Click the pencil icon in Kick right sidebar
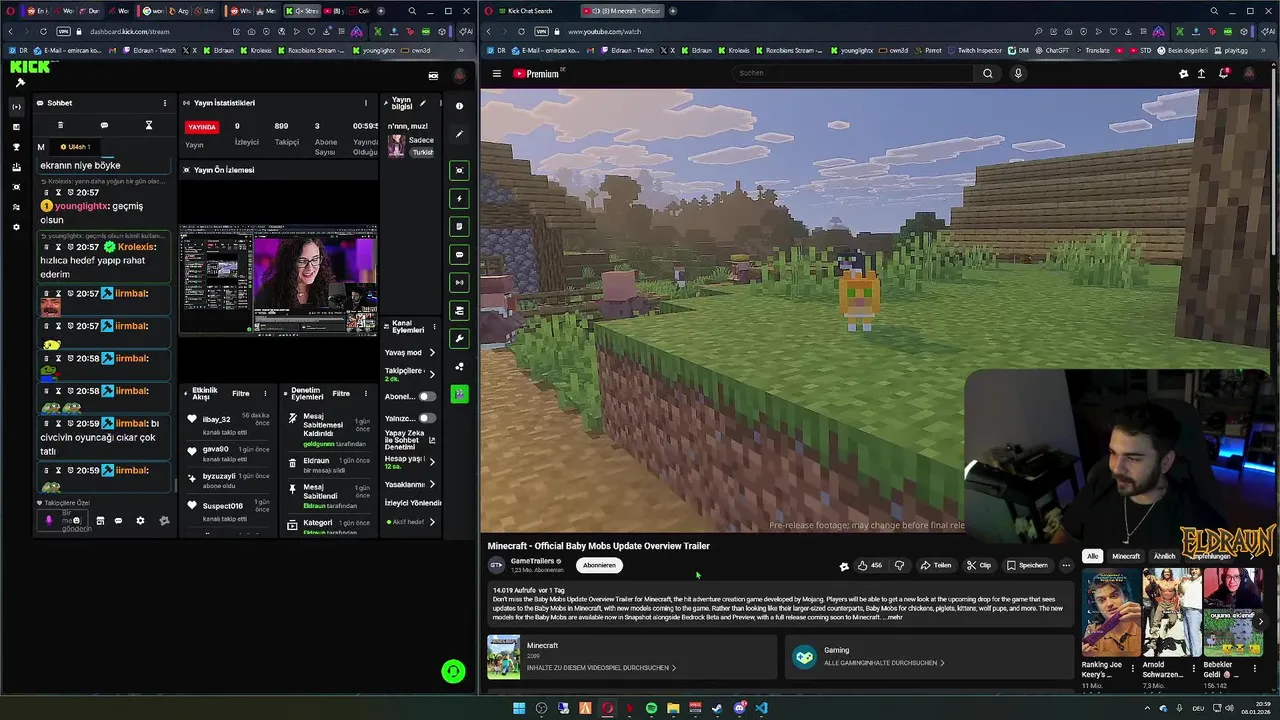Viewport: 1280px width, 720px height. click(459, 134)
